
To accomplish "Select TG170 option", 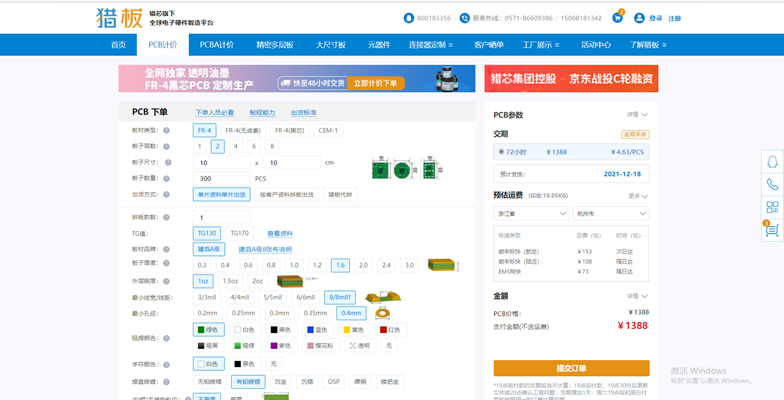I will 240,233.
